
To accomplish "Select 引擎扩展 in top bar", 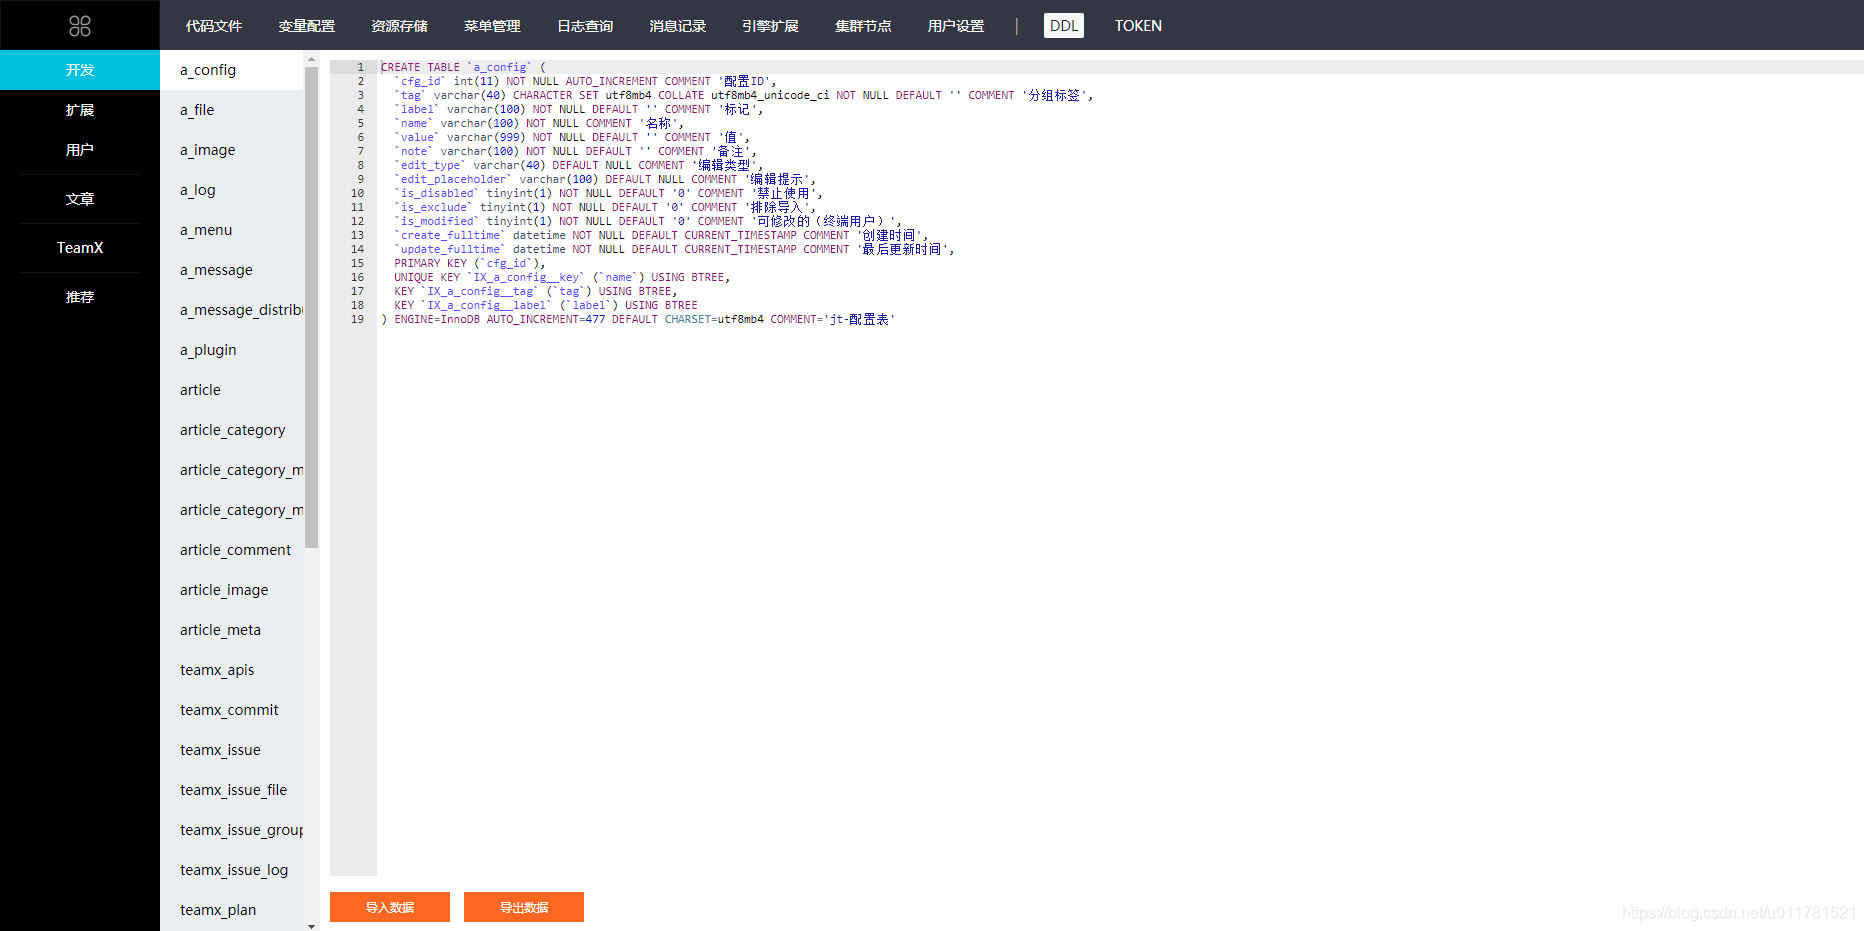I will pyautogui.click(x=771, y=26).
